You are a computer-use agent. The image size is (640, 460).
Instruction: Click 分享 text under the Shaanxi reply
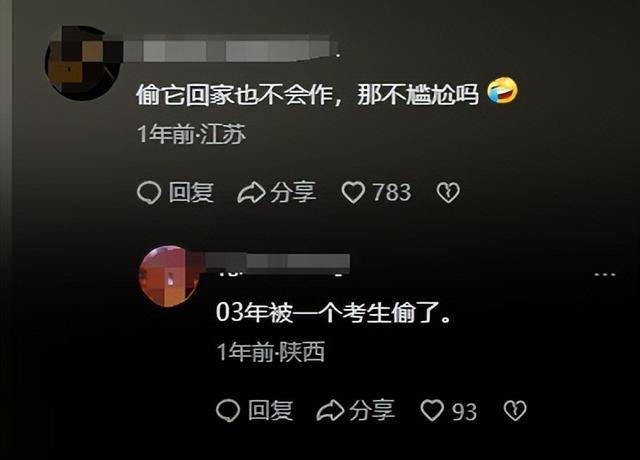coord(372,410)
